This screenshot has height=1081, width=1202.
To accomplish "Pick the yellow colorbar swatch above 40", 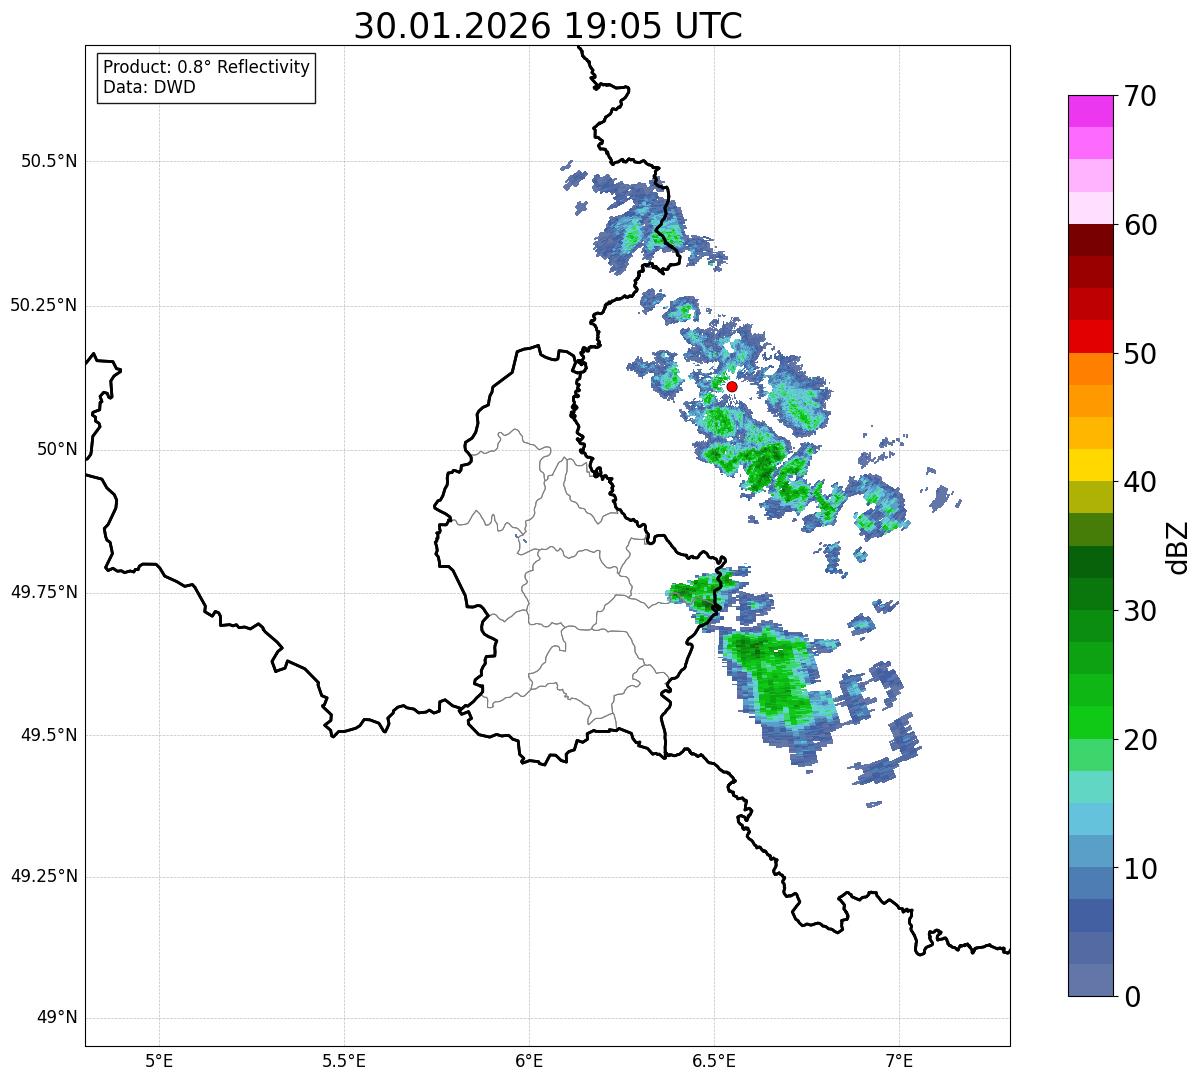I will 1090,465.
